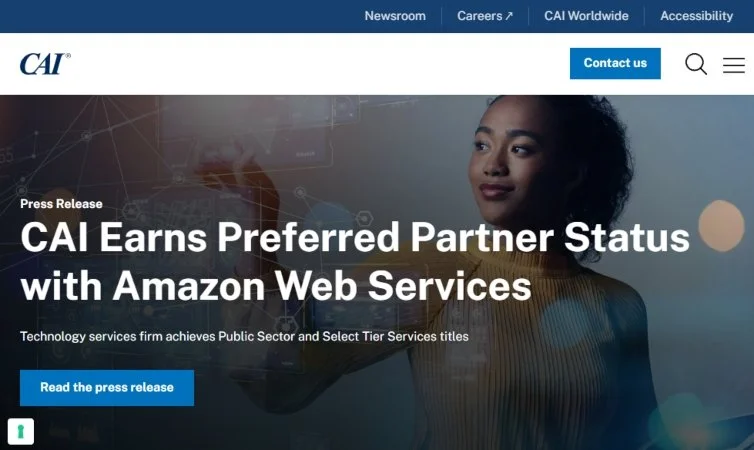Screen dimensions: 754x450
Task: Open the hamburger navigation menu
Action: click(734, 65)
